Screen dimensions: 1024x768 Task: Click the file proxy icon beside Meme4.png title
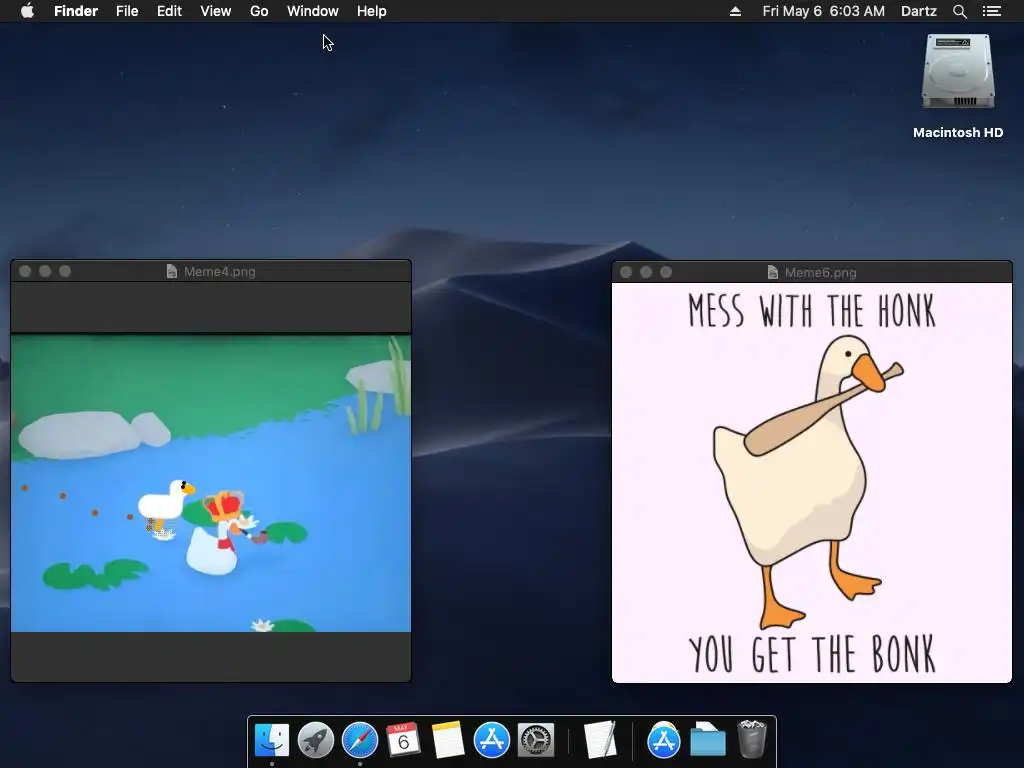pyautogui.click(x=172, y=271)
